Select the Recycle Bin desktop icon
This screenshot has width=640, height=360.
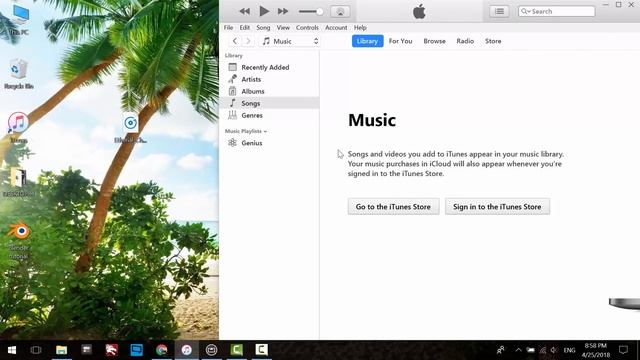[x=18, y=73]
